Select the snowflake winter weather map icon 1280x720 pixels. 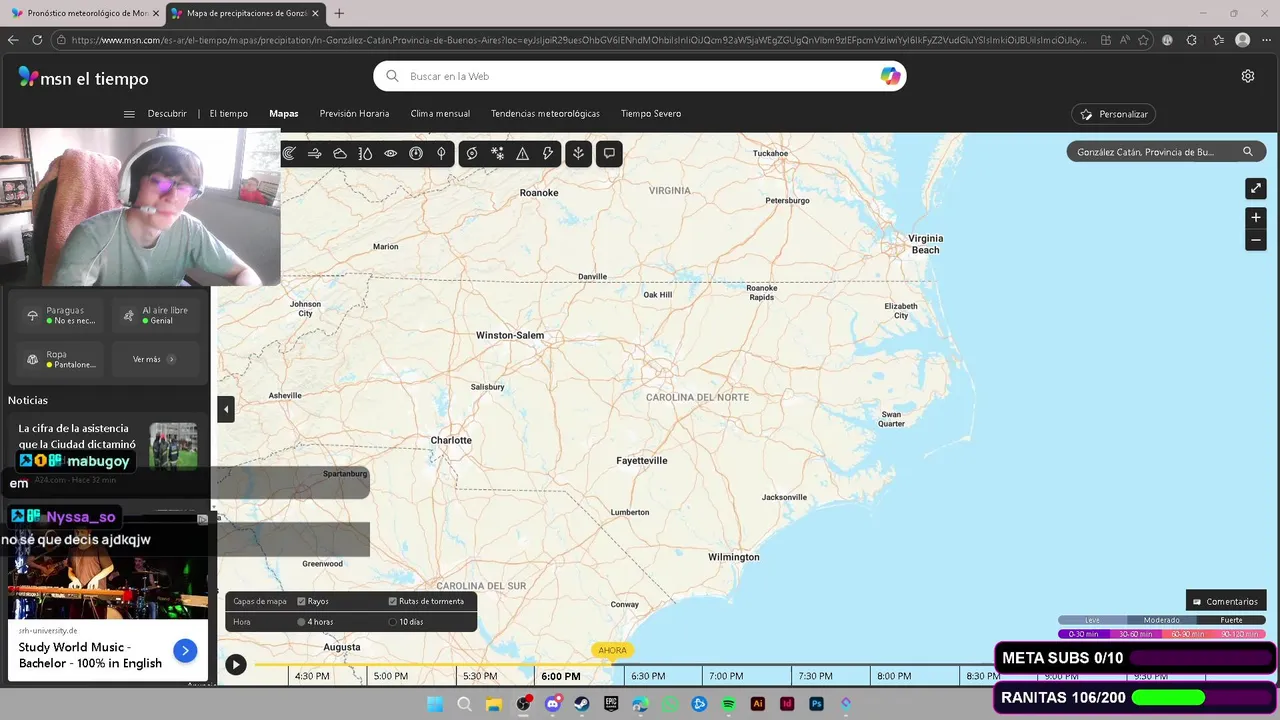coord(497,153)
